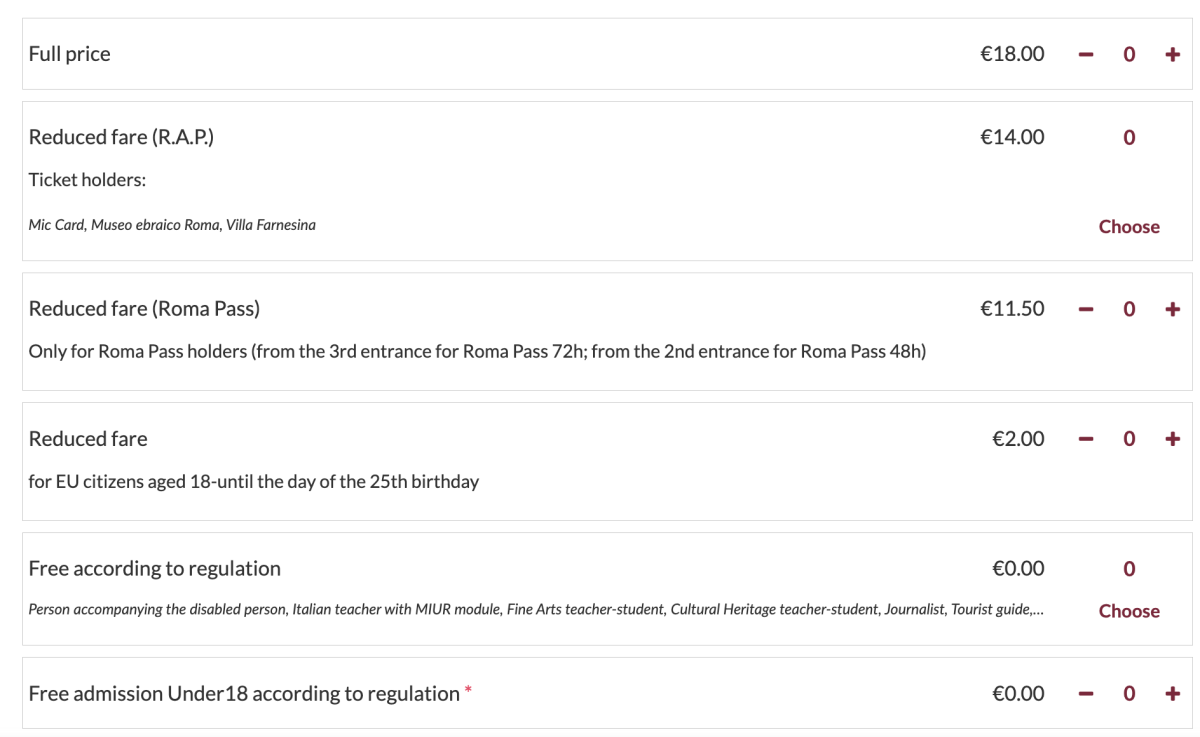Image resolution: width=1200 pixels, height=737 pixels.
Task: Click the Full price ticket row title
Action: (69, 54)
